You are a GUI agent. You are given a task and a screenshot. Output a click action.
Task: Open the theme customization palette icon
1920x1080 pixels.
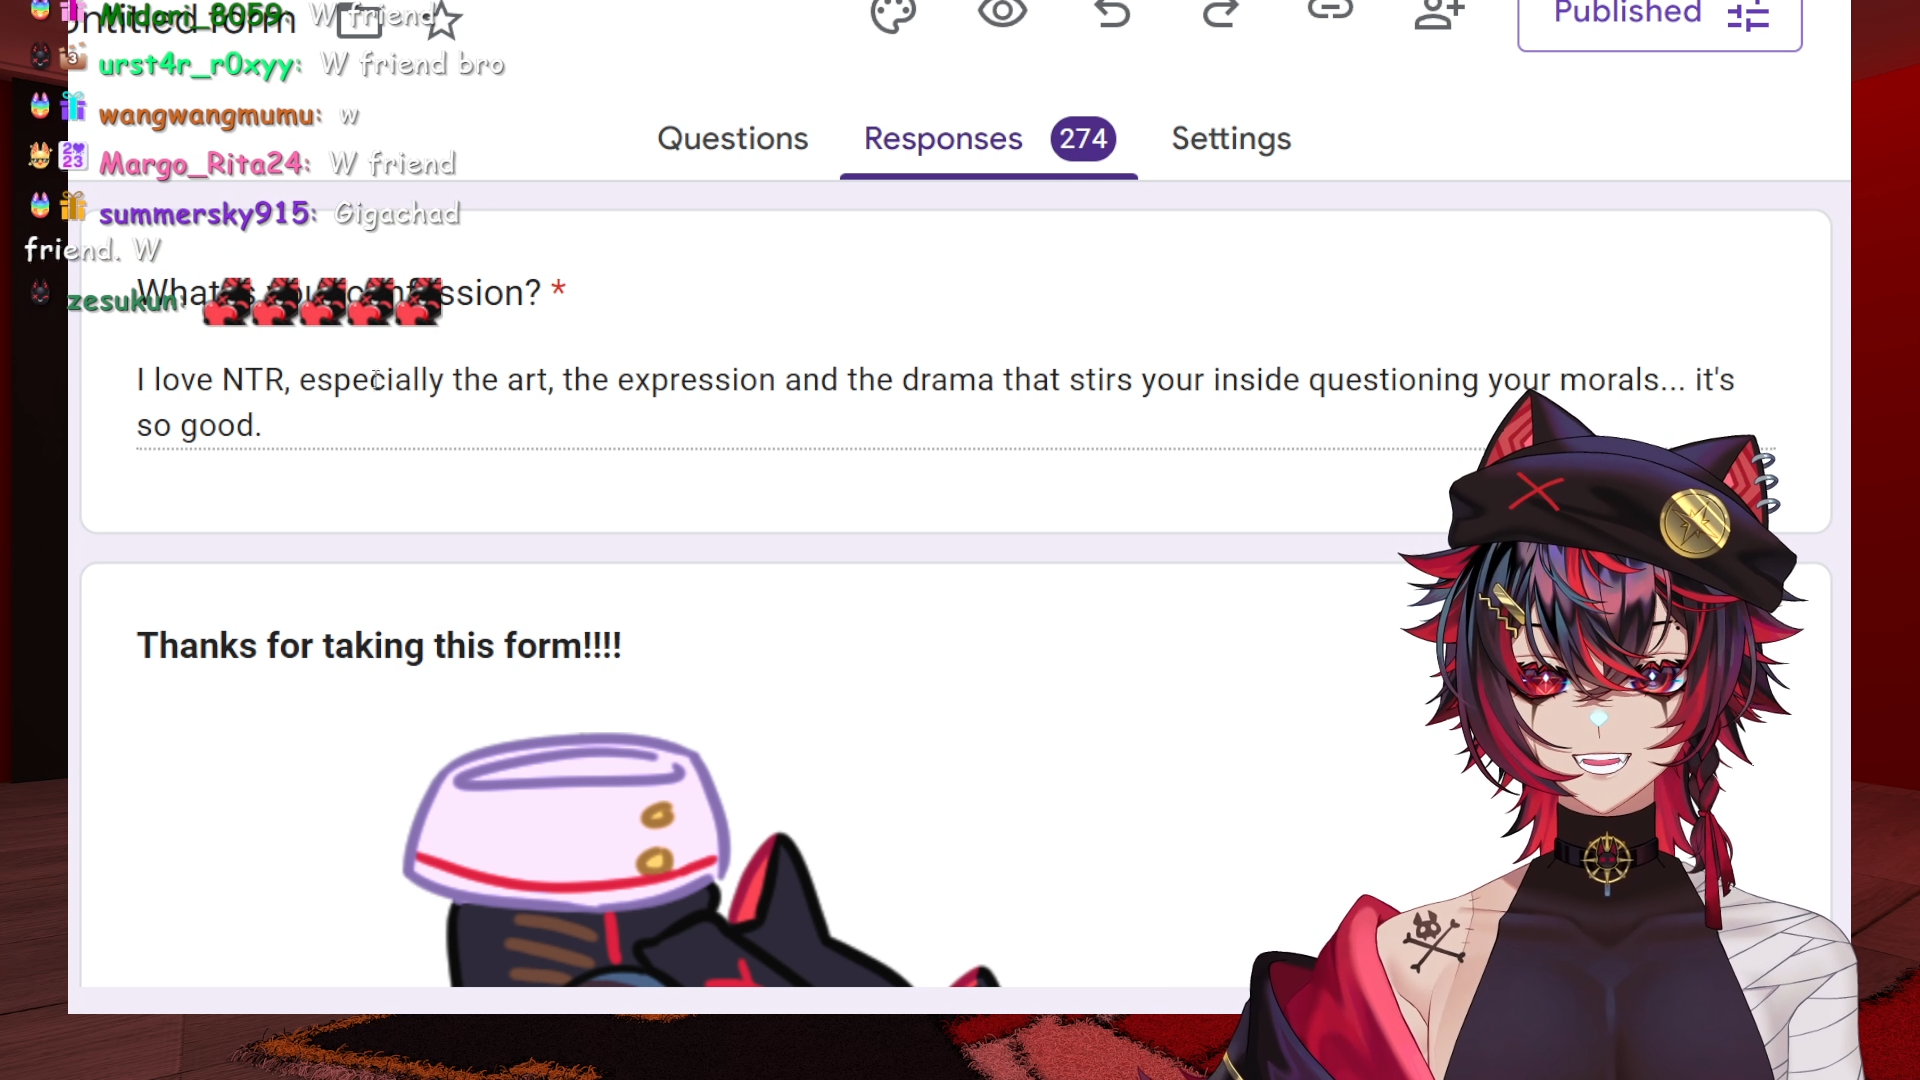pyautogui.click(x=893, y=14)
